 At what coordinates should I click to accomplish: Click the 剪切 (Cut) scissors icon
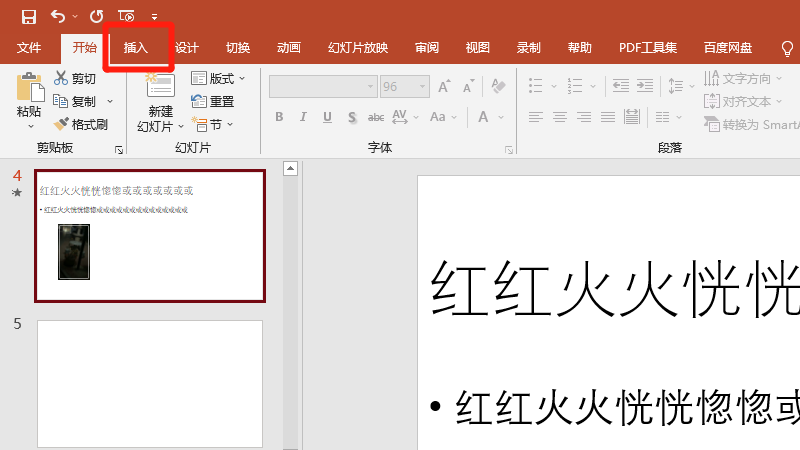click(x=62, y=79)
